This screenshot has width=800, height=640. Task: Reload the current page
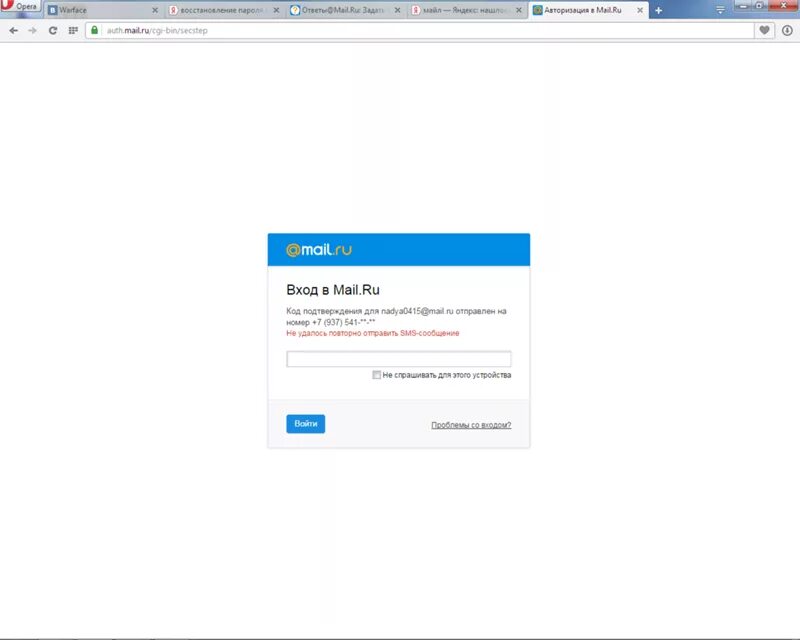[x=53, y=31]
